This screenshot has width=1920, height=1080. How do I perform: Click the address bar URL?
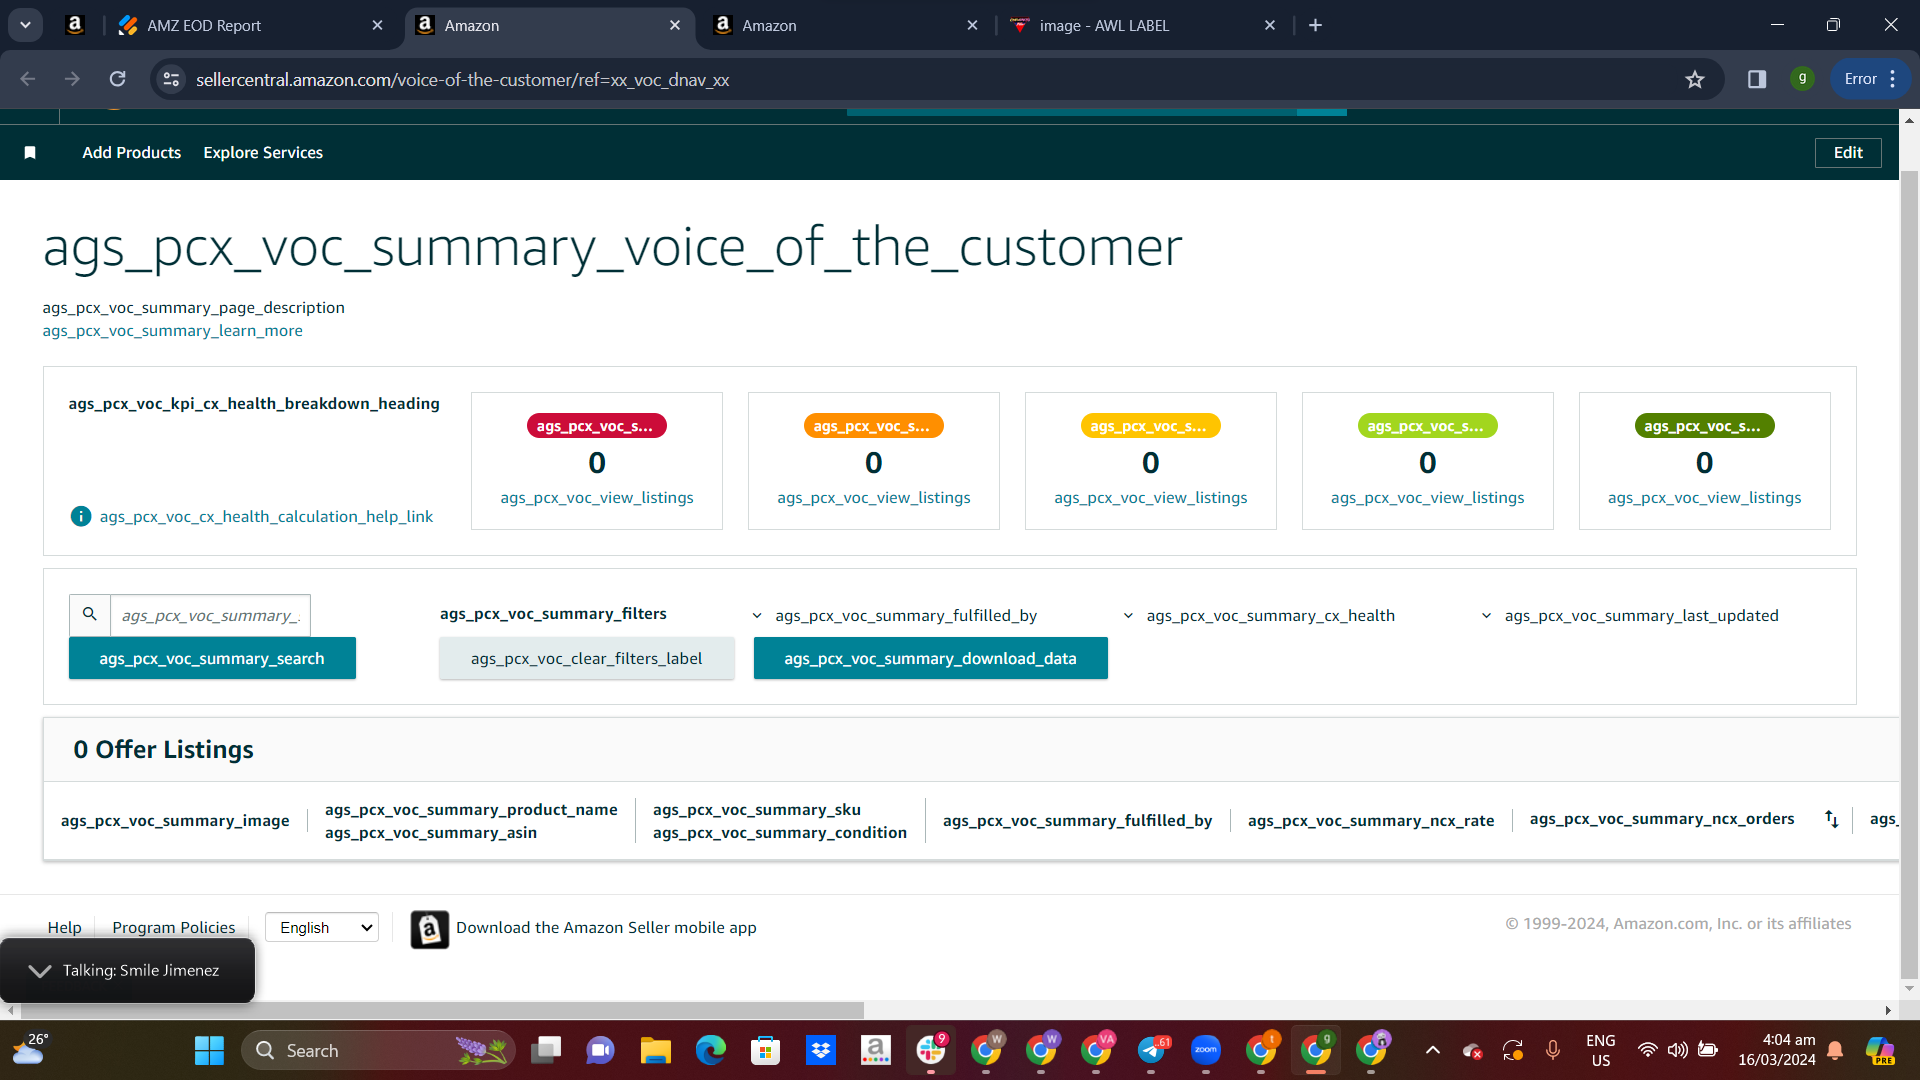(462, 79)
